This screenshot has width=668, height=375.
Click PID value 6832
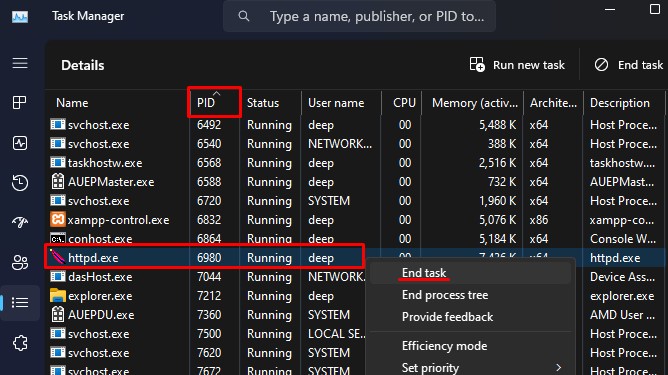[x=209, y=220]
